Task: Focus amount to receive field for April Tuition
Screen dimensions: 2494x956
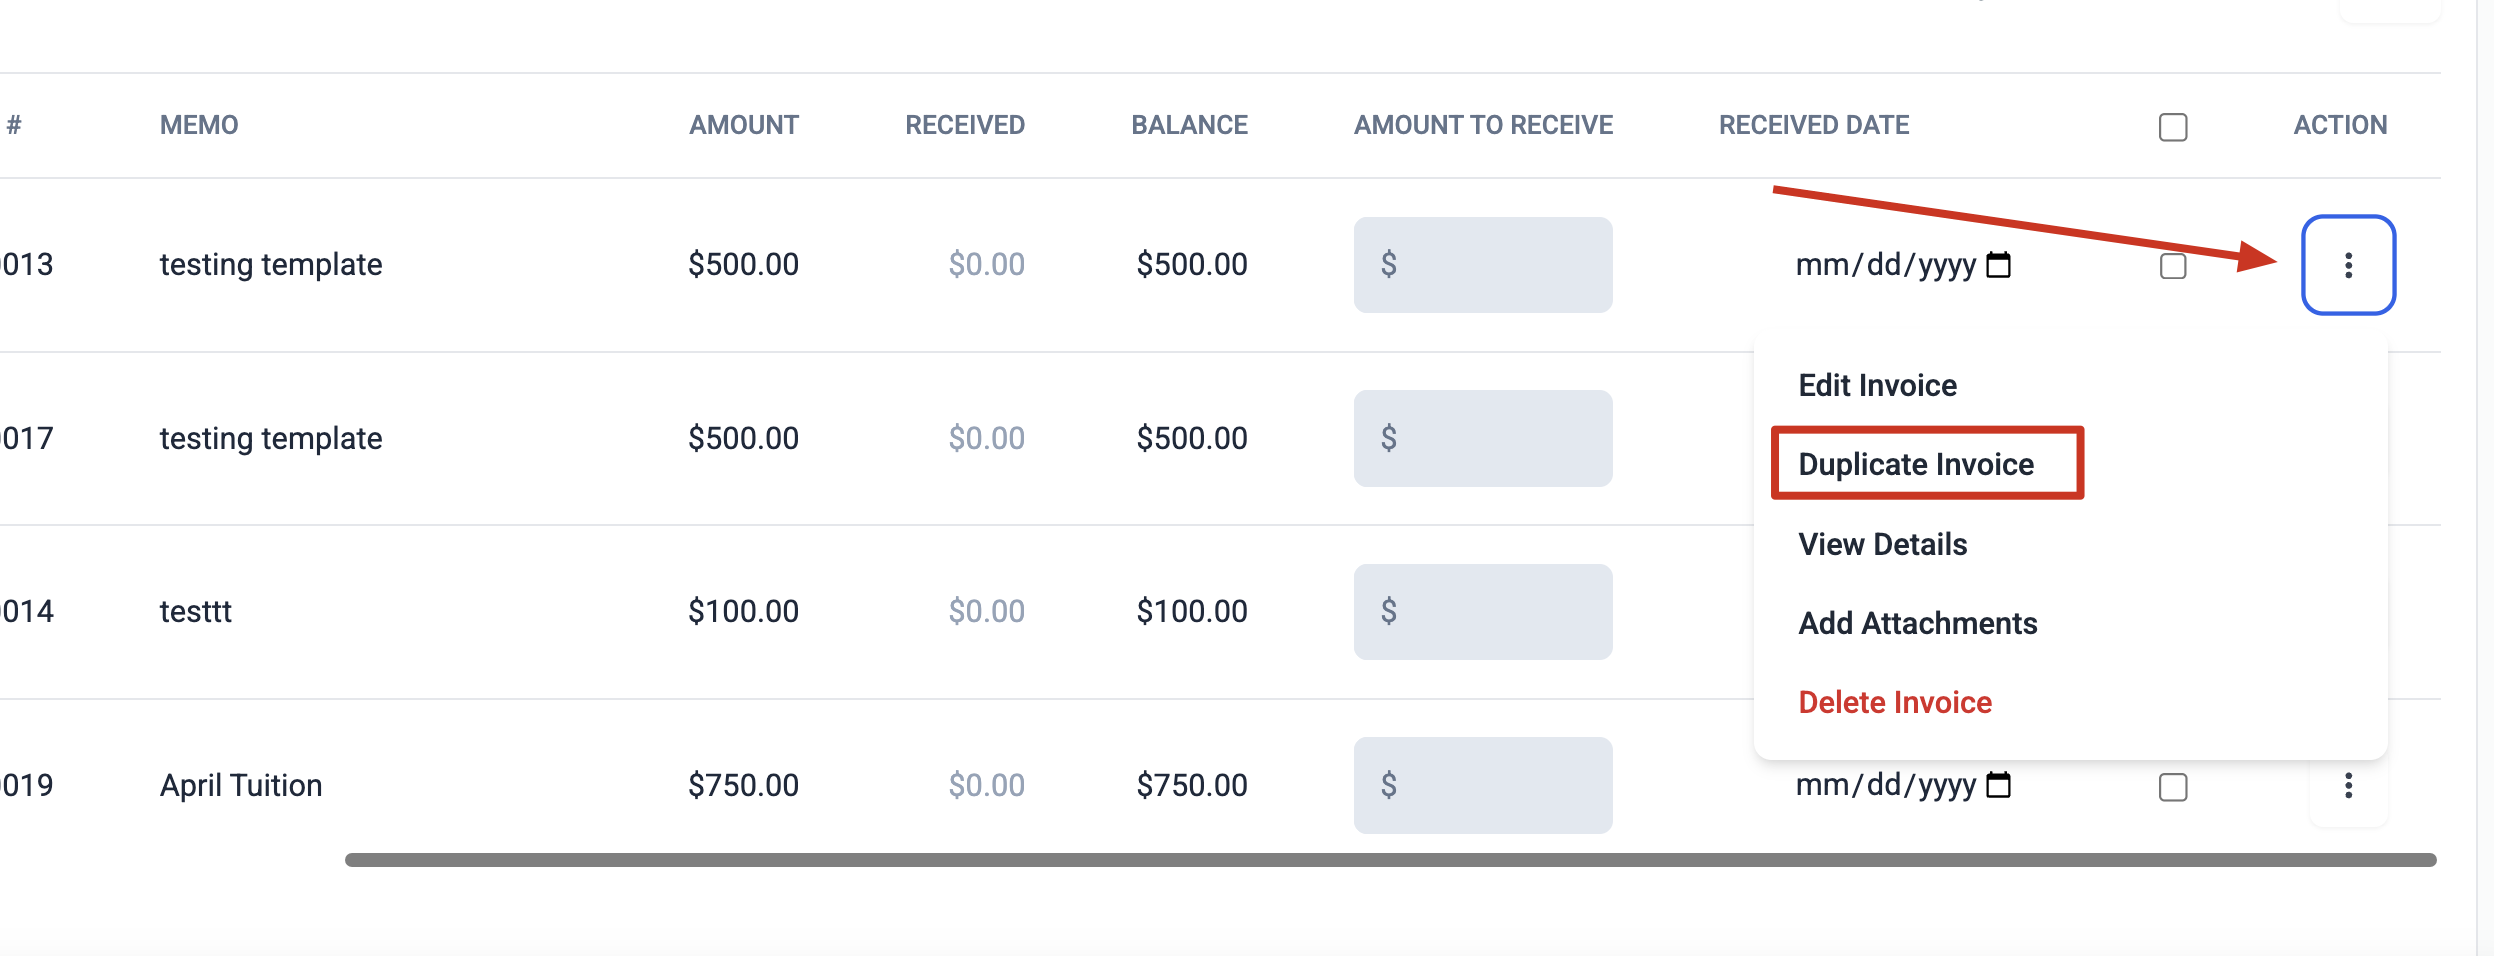Action: click(1483, 785)
